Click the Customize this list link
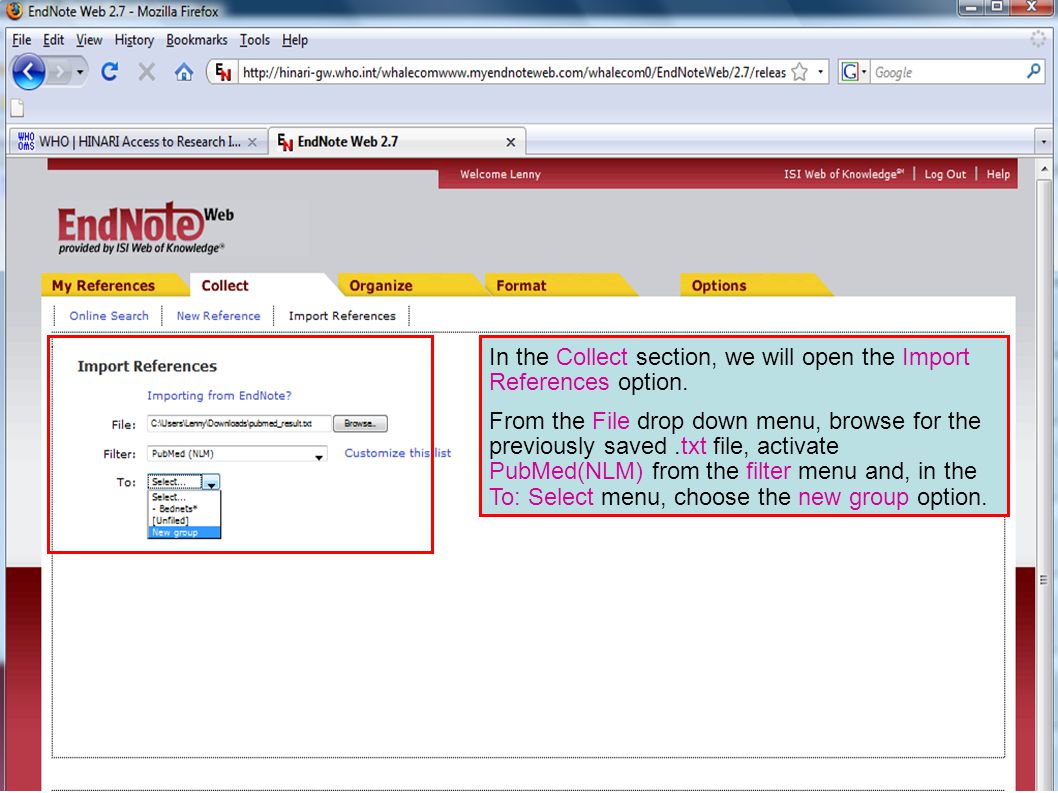This screenshot has width=1058, height=793. pyautogui.click(x=397, y=453)
